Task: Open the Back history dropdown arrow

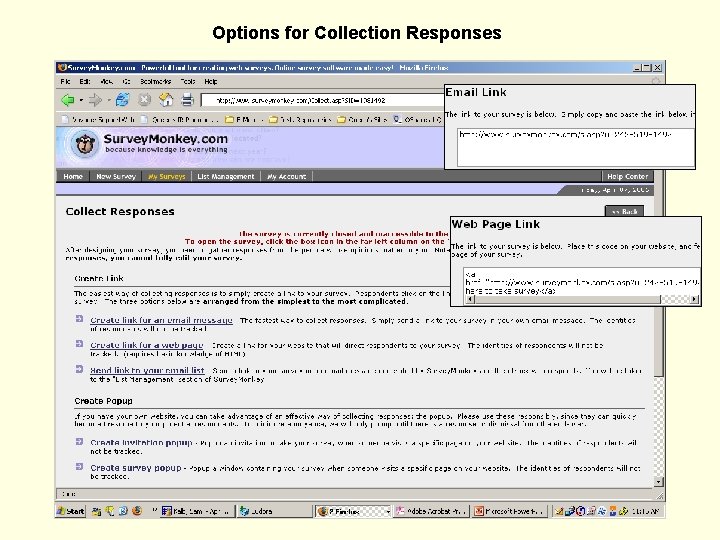Action: point(81,100)
